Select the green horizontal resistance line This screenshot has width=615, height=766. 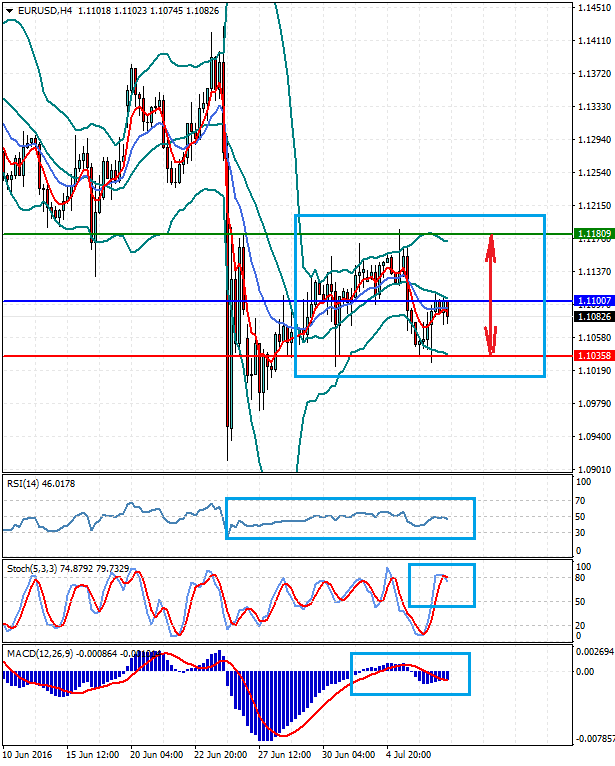tap(150, 234)
